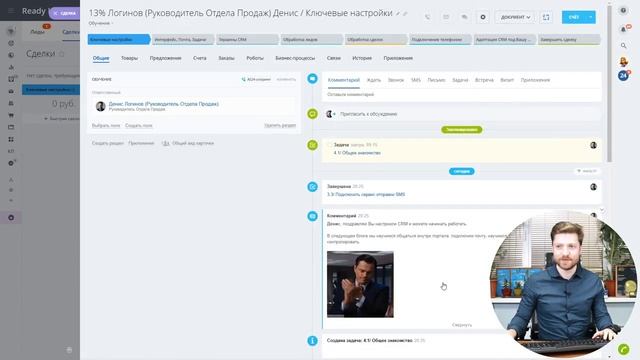Open the gear settings button in deal header
This screenshot has width=640, height=360.
point(483,17)
